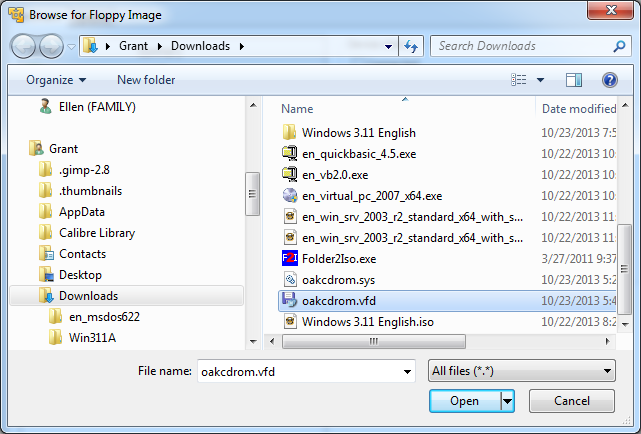This screenshot has width=641, height=434.
Task: Click the New folder button
Action: click(x=146, y=80)
